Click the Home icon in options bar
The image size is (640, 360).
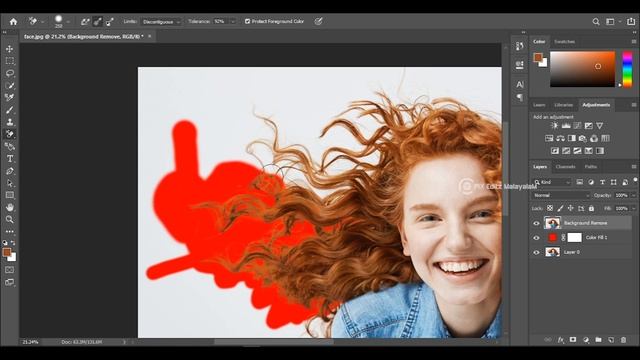click(x=13, y=22)
